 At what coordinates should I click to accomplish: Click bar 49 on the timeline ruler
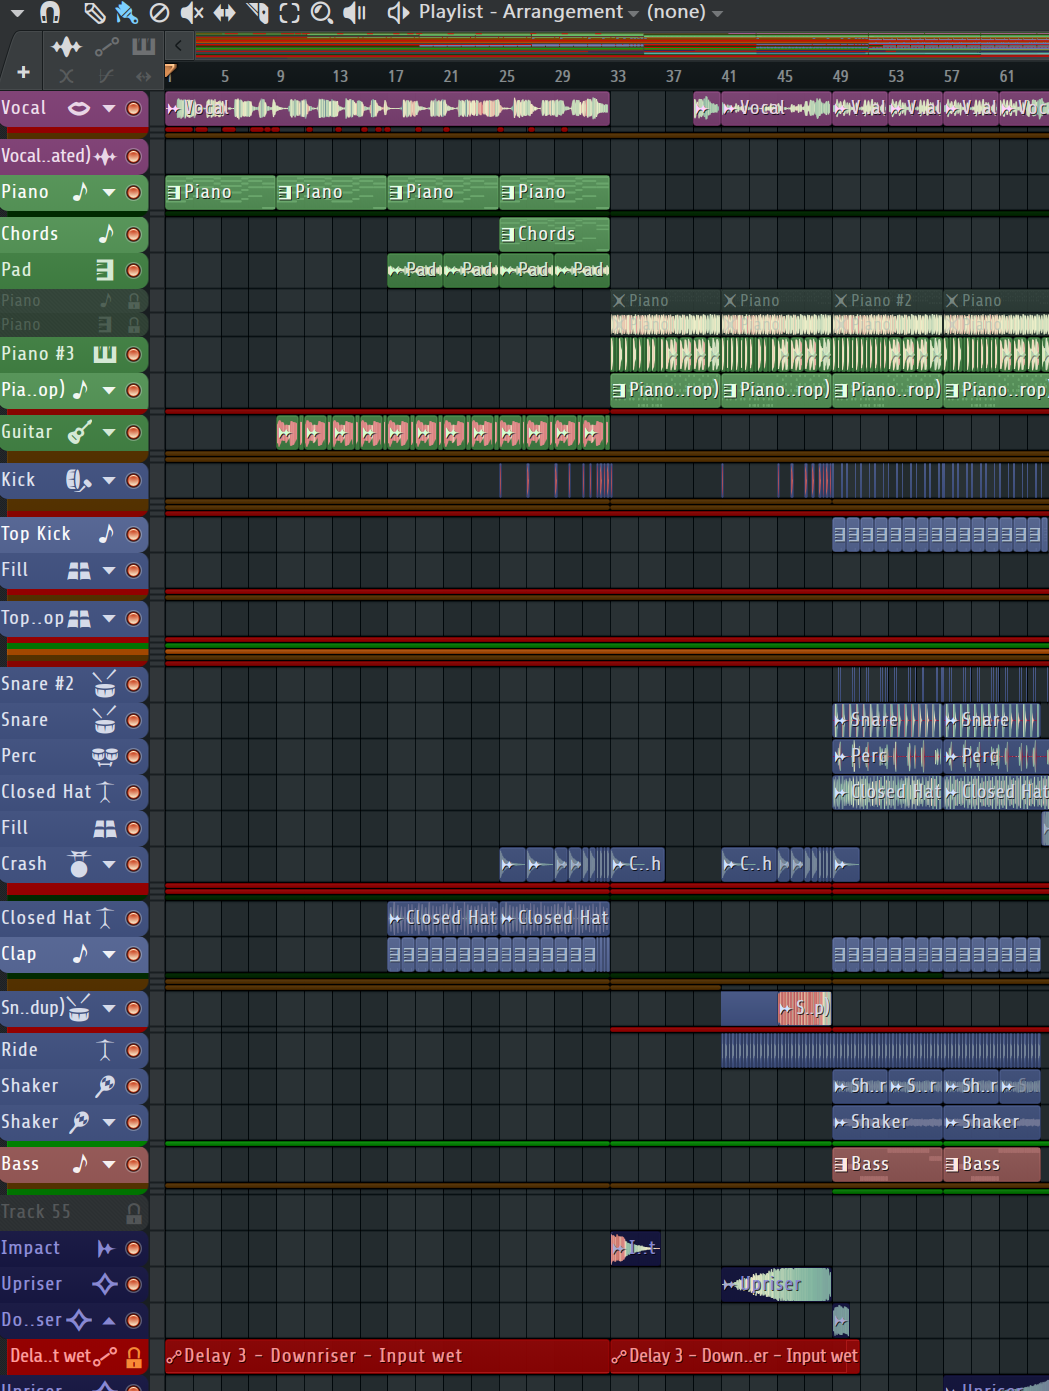840,76
